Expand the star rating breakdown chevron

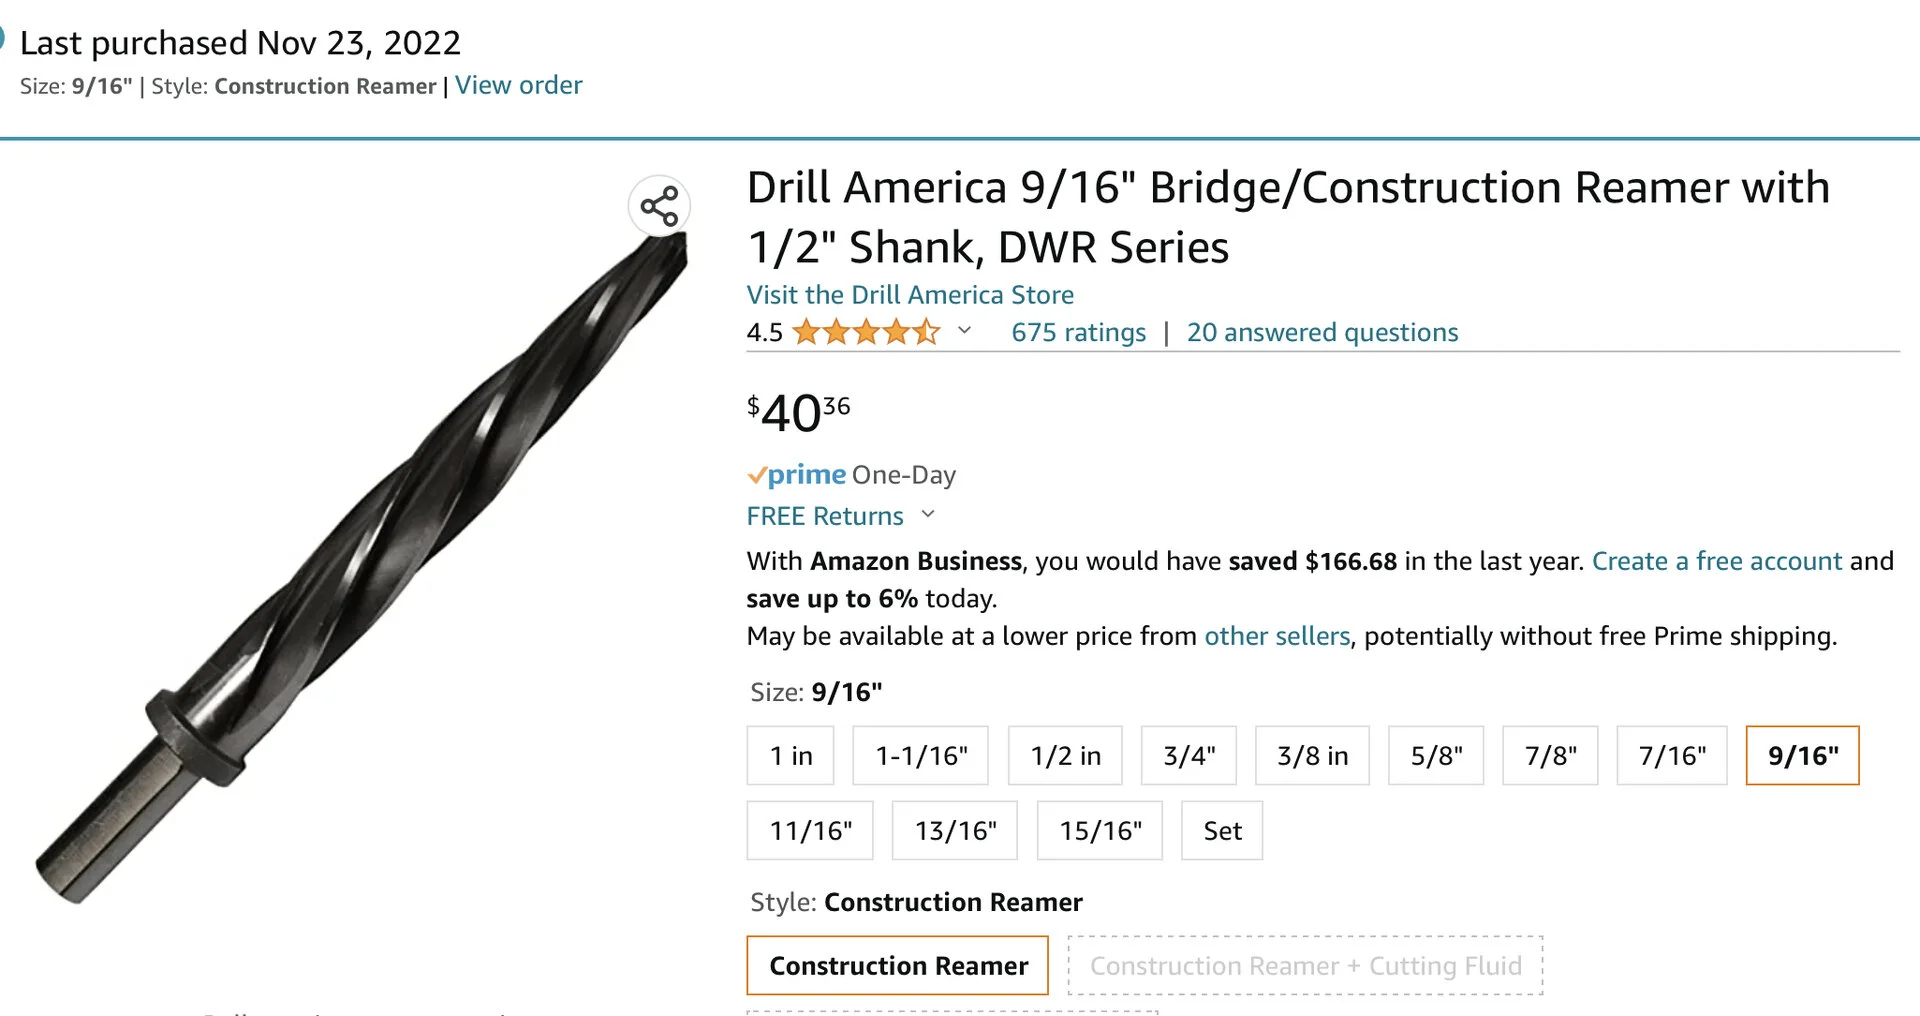point(964,331)
